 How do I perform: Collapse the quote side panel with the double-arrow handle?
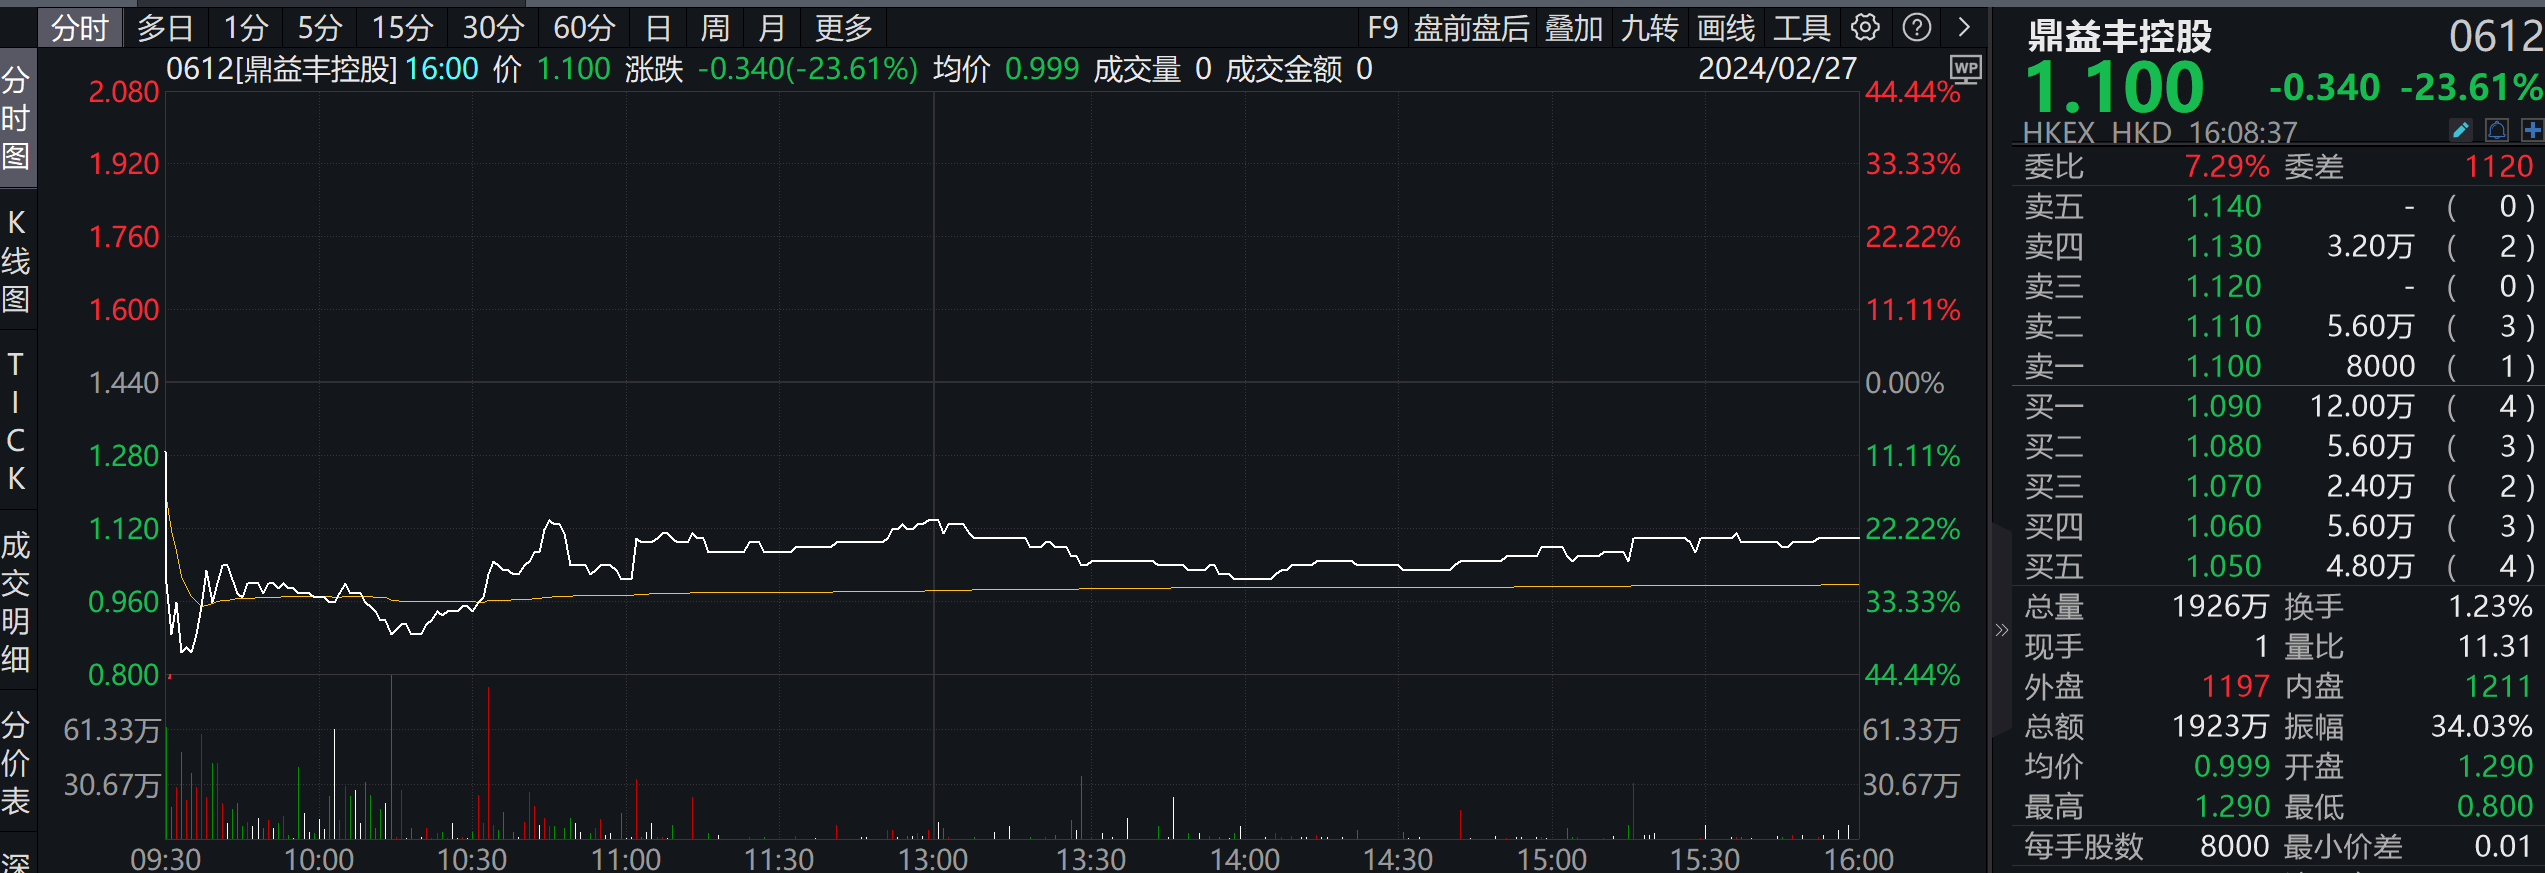click(x=2001, y=630)
